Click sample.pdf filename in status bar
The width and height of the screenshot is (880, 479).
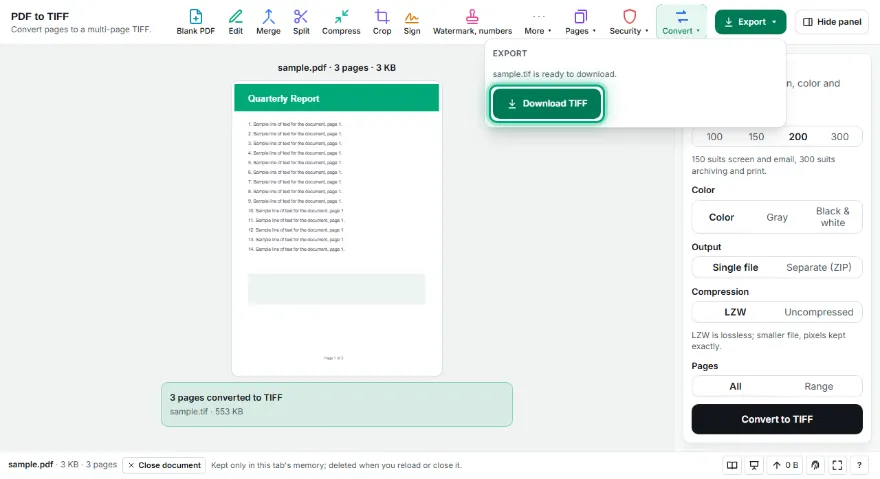[x=30, y=464]
